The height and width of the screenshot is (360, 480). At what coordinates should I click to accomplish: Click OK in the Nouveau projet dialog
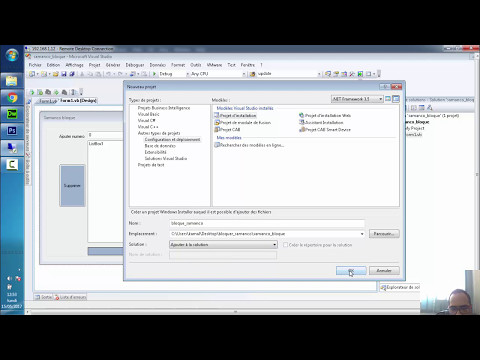pyautogui.click(x=351, y=271)
